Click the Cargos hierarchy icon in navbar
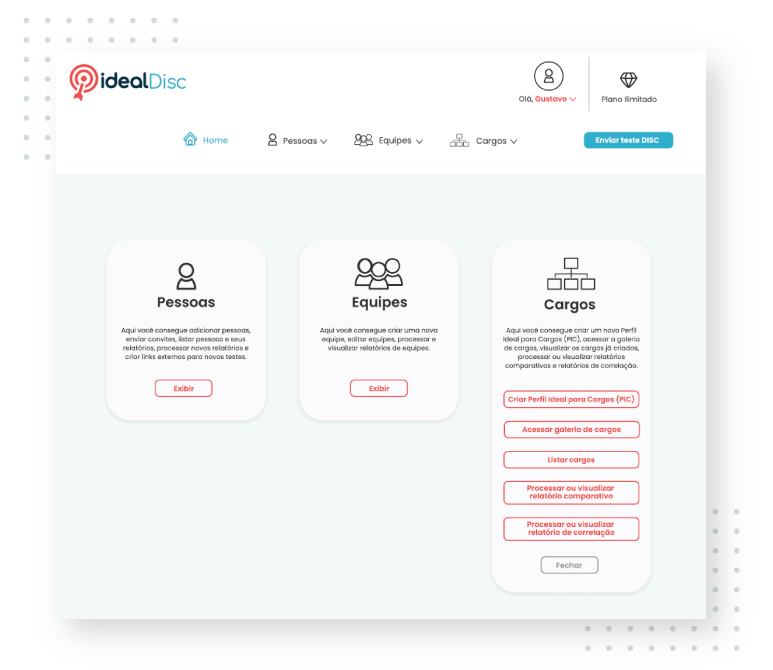The image size is (773, 670). pyautogui.click(x=459, y=141)
